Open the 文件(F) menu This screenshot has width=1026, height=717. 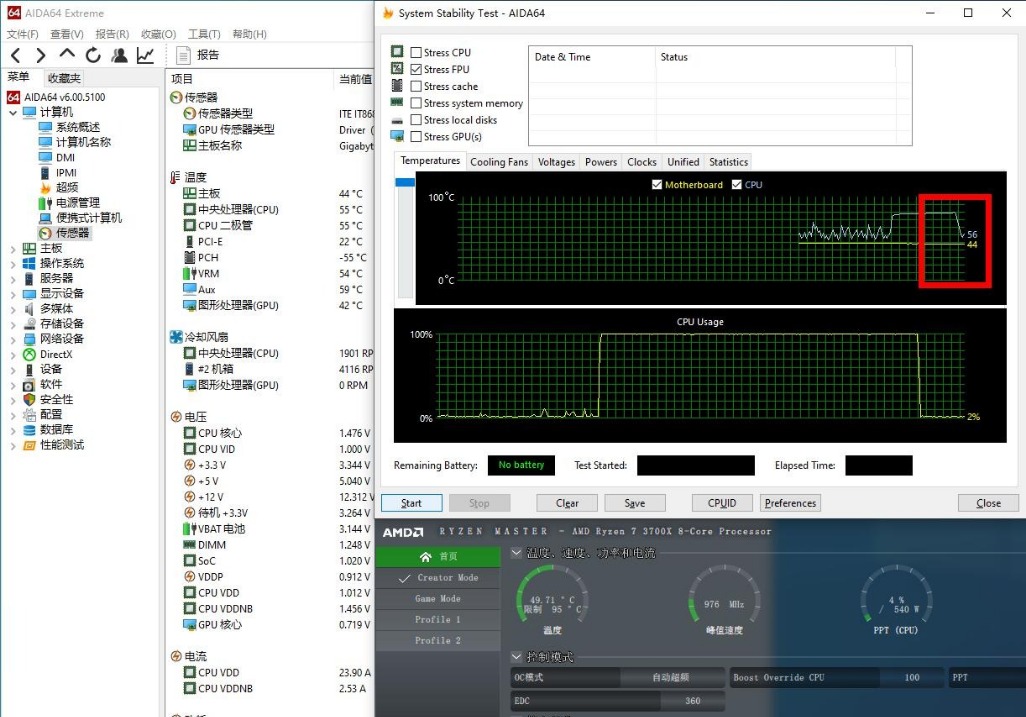pos(22,34)
